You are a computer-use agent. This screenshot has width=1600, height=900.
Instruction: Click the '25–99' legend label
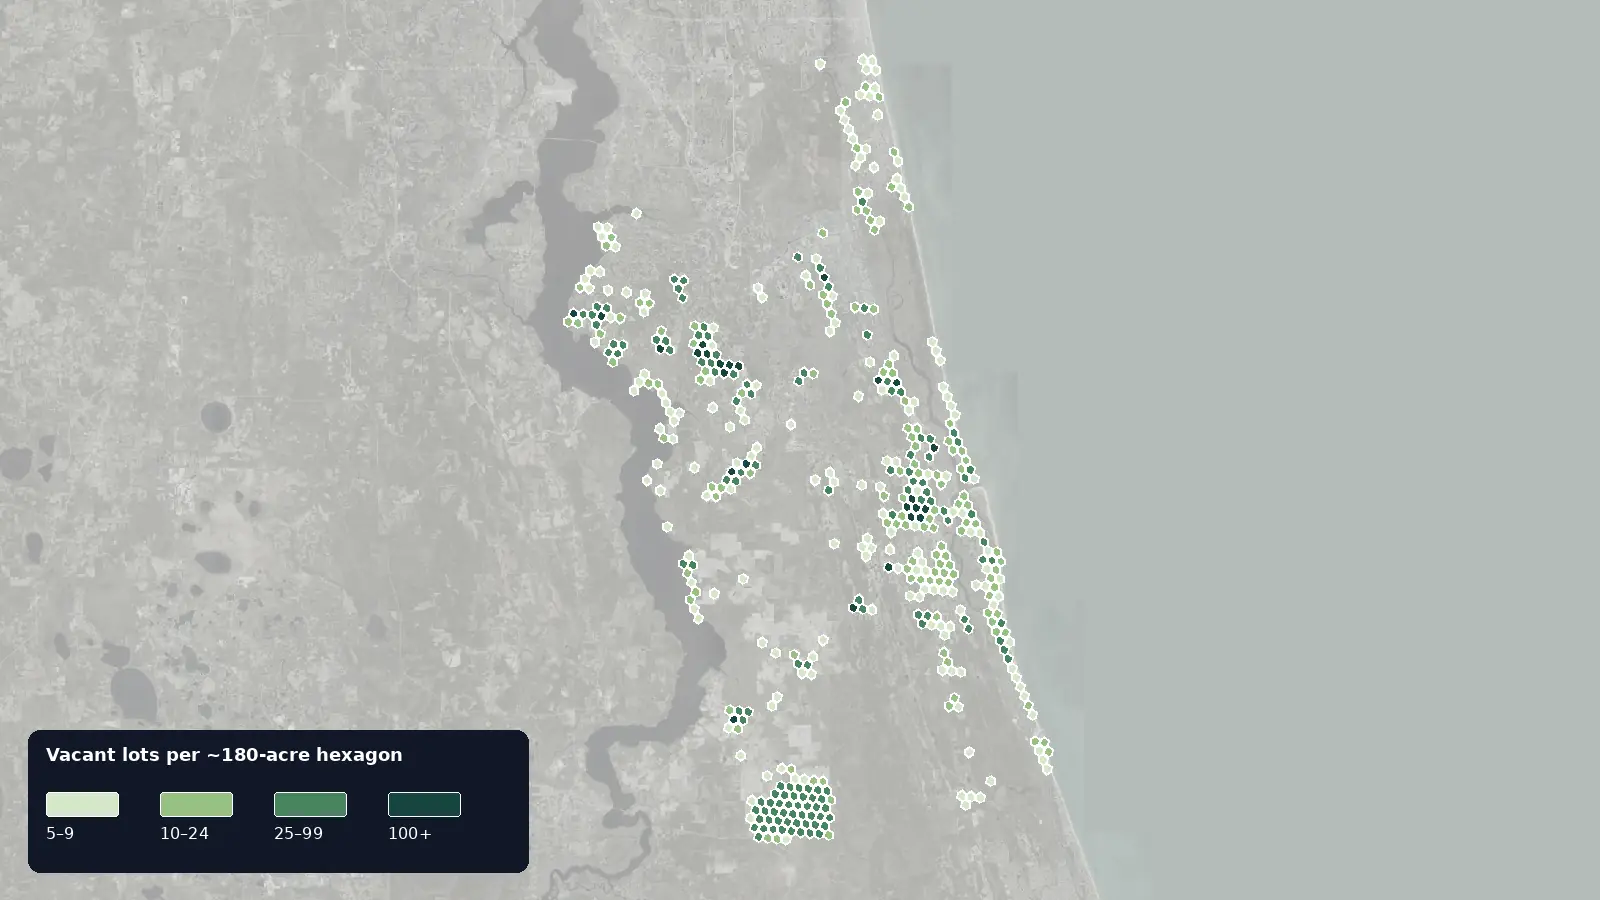tap(298, 833)
